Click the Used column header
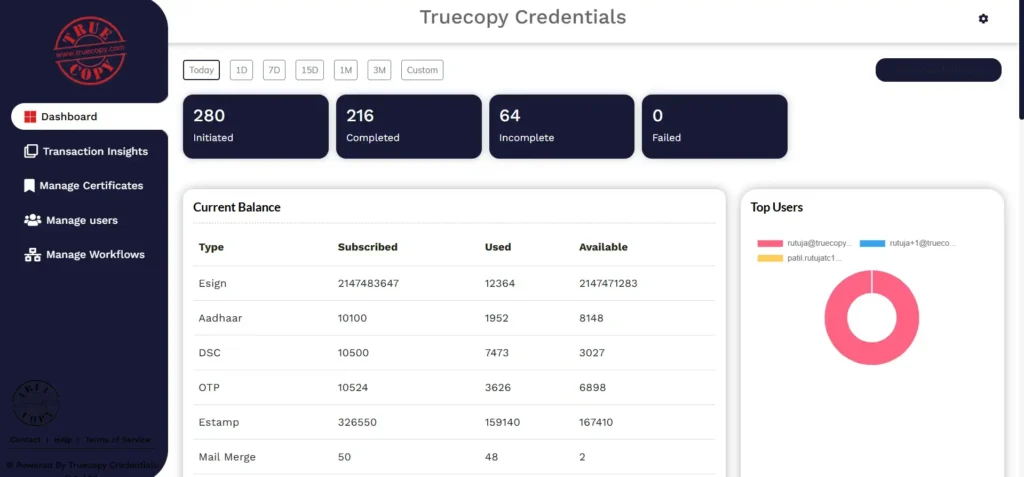Screen dimensions: 1024x477 (498, 247)
